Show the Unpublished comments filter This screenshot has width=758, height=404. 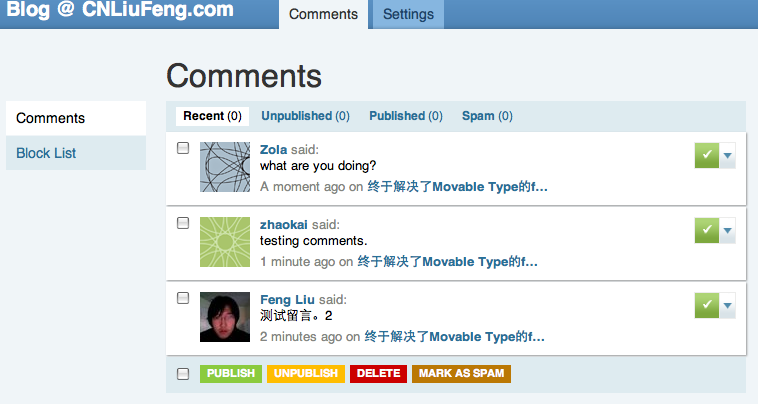[x=305, y=116]
